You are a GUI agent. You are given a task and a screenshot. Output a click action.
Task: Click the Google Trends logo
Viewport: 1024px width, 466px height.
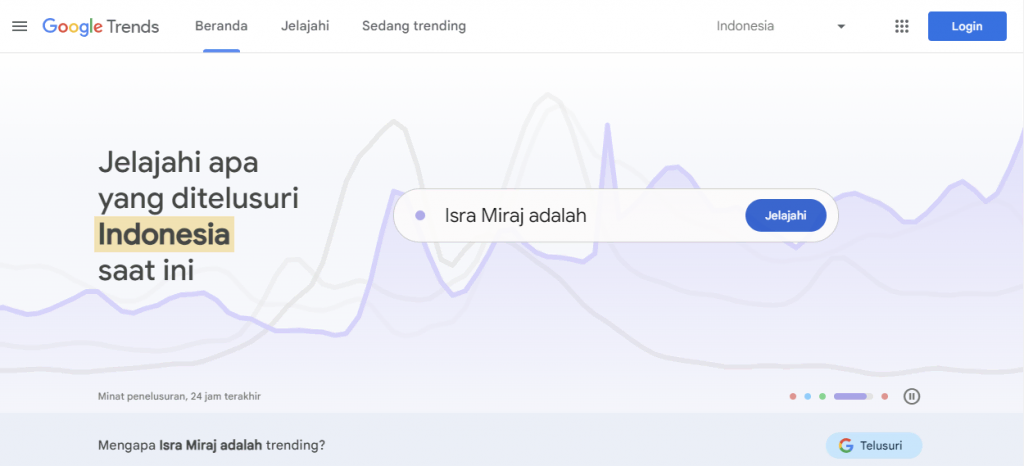[100, 26]
